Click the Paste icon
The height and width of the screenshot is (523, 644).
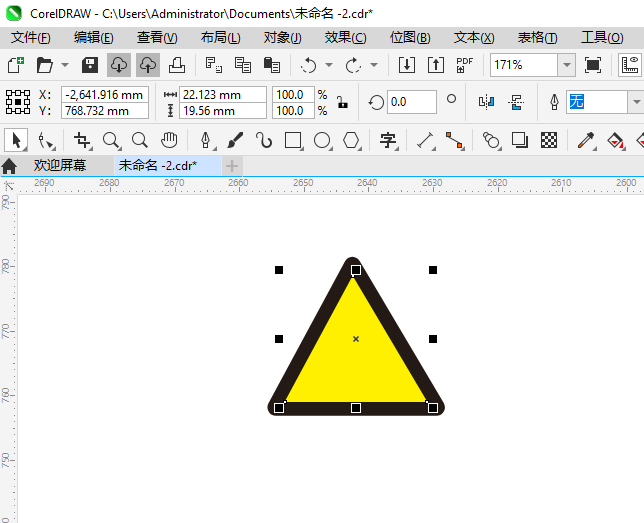click(x=271, y=65)
